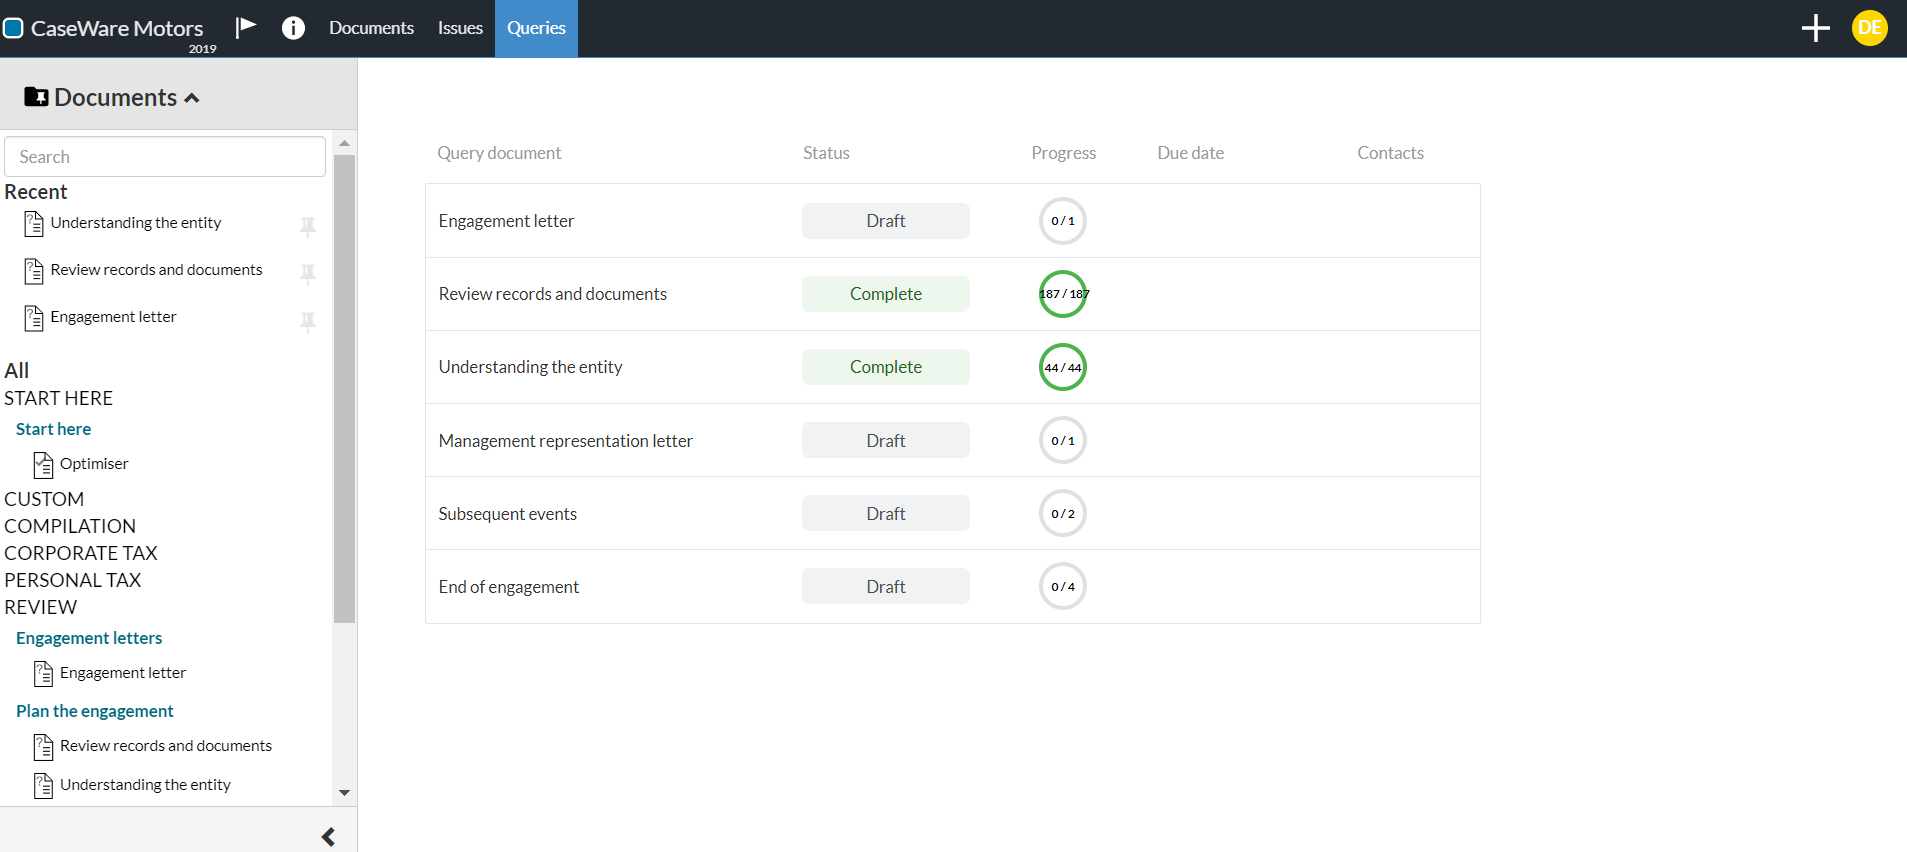Viewport: 1907px width, 852px height.
Task: Open the Subsequent events query
Action: pos(507,514)
